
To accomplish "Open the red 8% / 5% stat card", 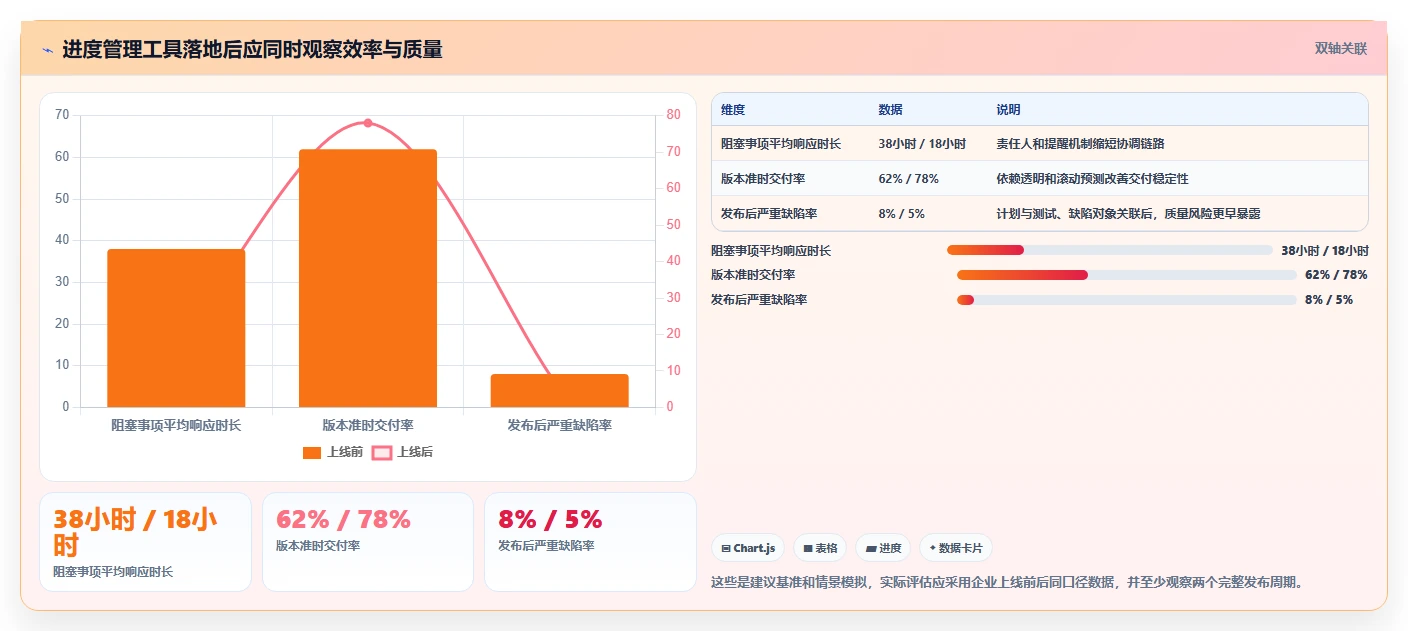I will point(590,542).
